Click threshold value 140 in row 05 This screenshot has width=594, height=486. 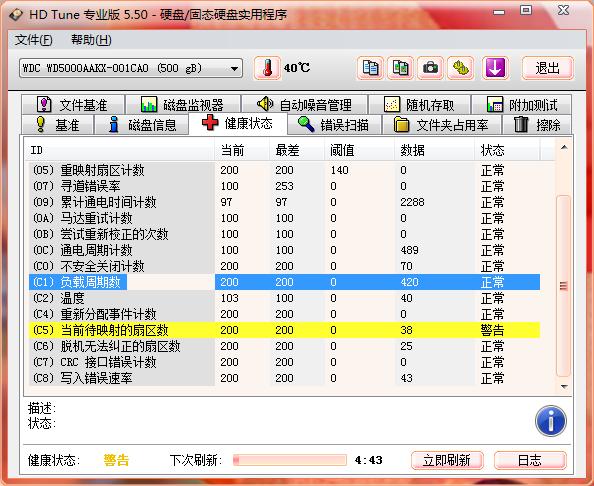339,170
